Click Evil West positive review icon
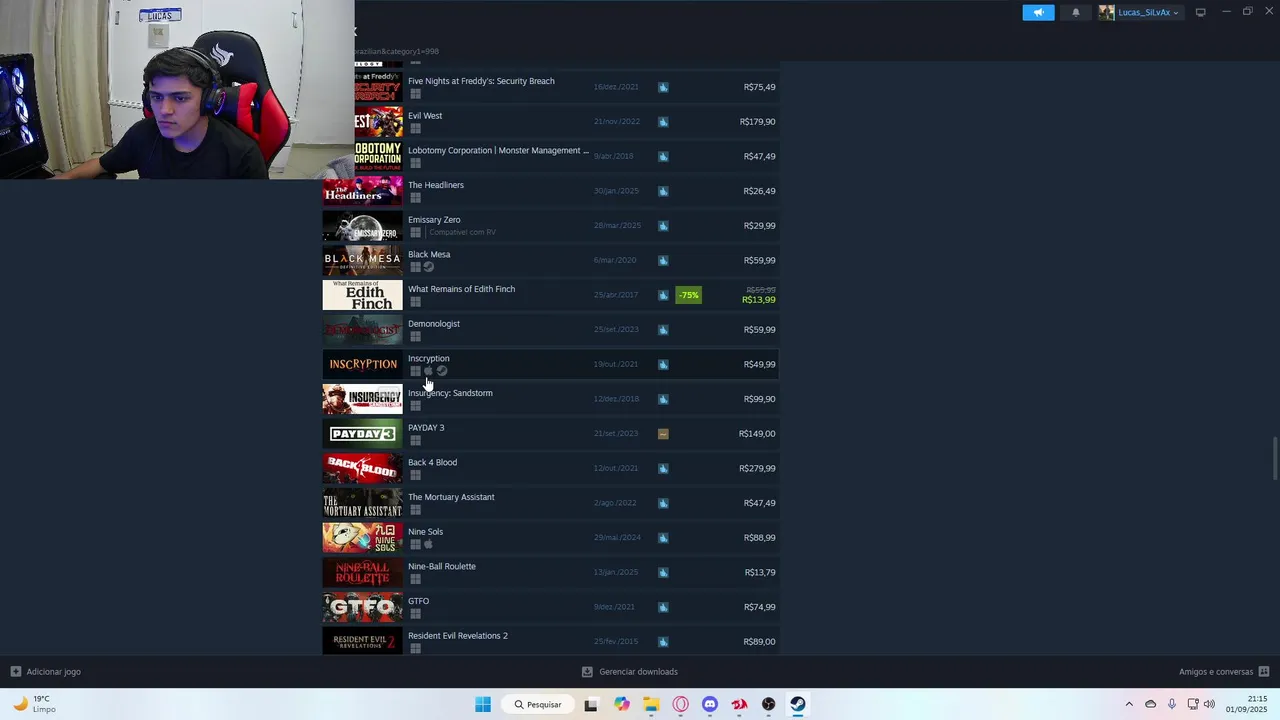The width and height of the screenshot is (1280, 720). coord(663,122)
